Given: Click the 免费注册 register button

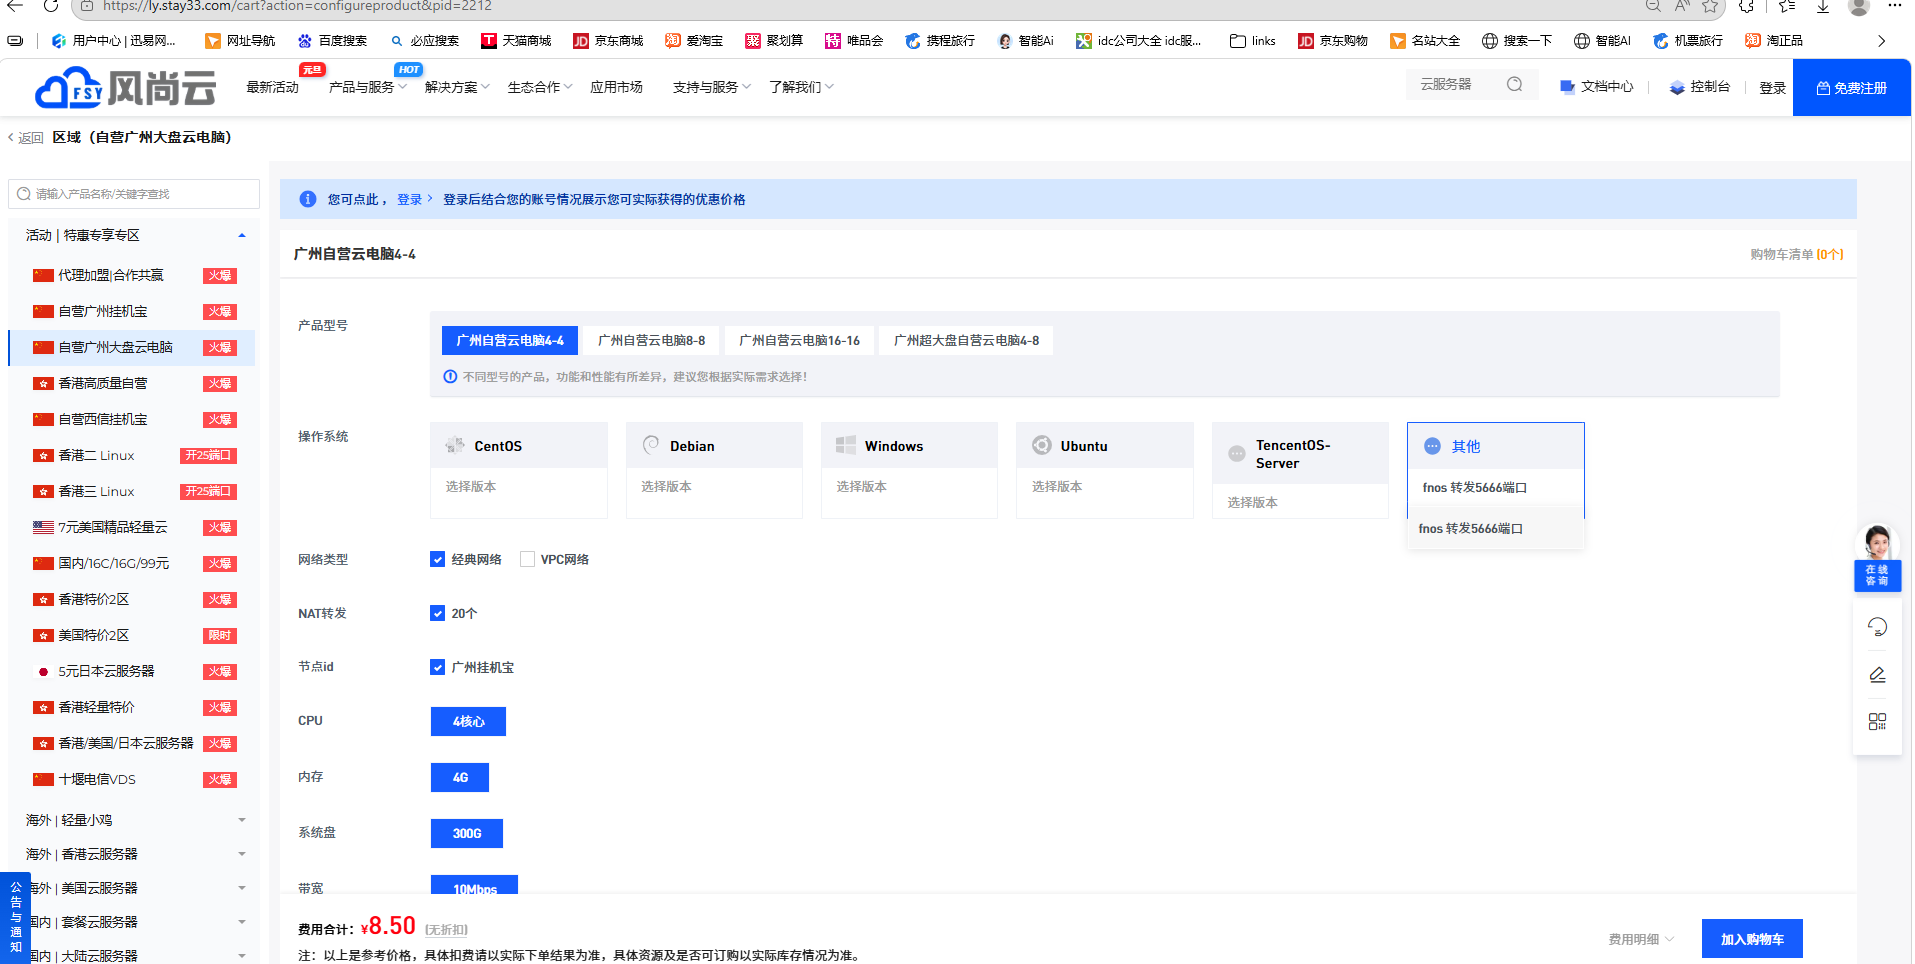Looking at the screenshot, I should pos(1851,88).
